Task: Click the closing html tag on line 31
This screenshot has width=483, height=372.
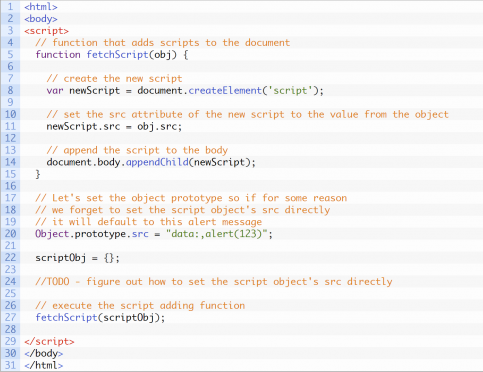Action: click(x=43, y=365)
